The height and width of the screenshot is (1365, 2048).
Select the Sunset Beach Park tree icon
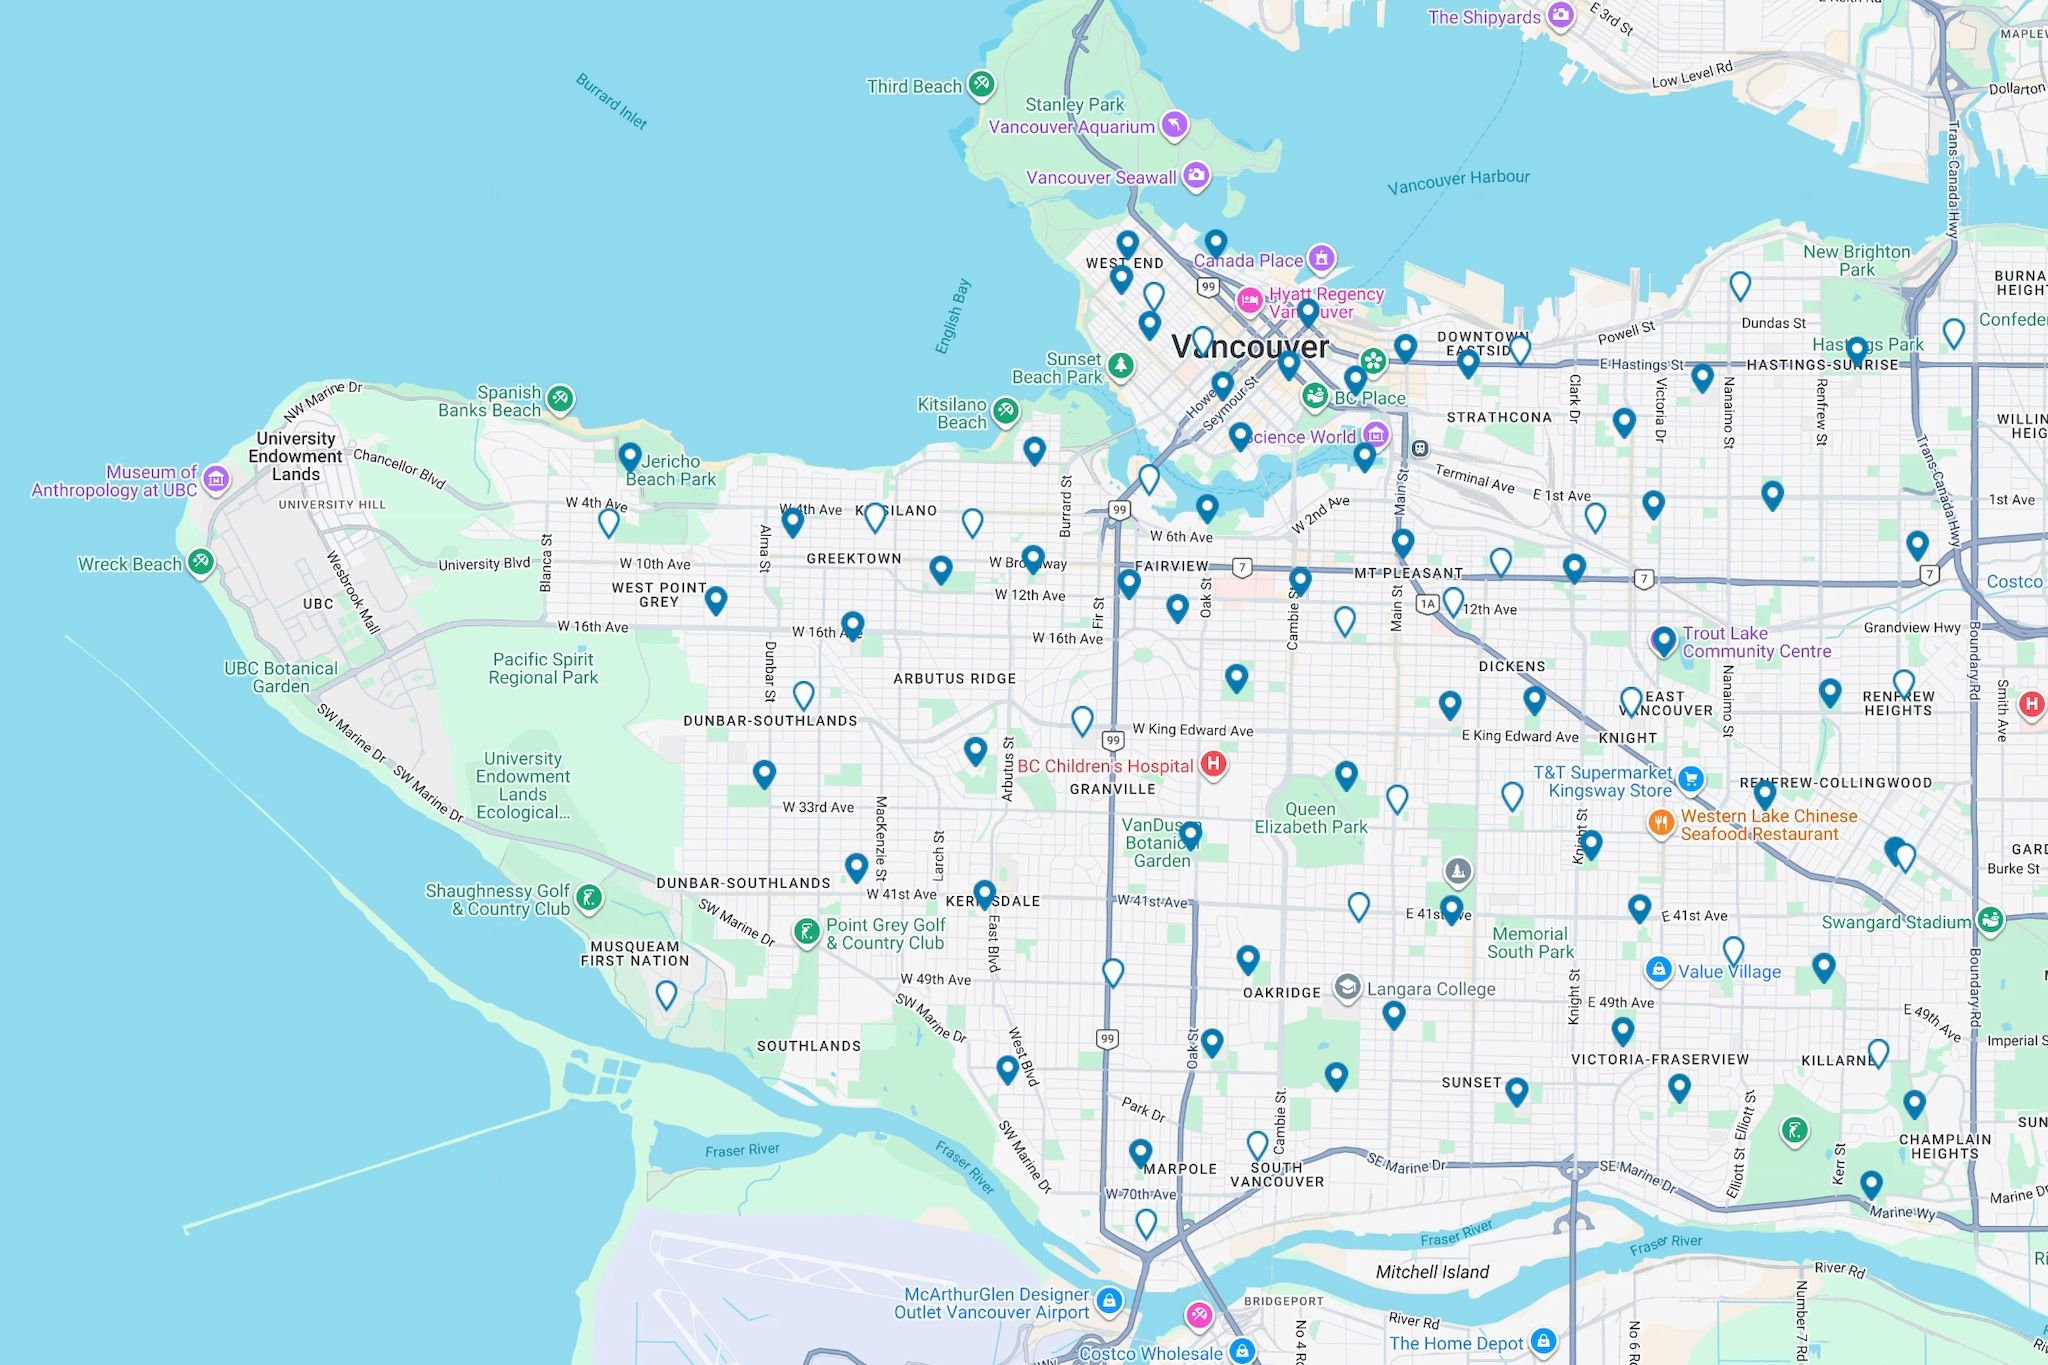[1121, 366]
